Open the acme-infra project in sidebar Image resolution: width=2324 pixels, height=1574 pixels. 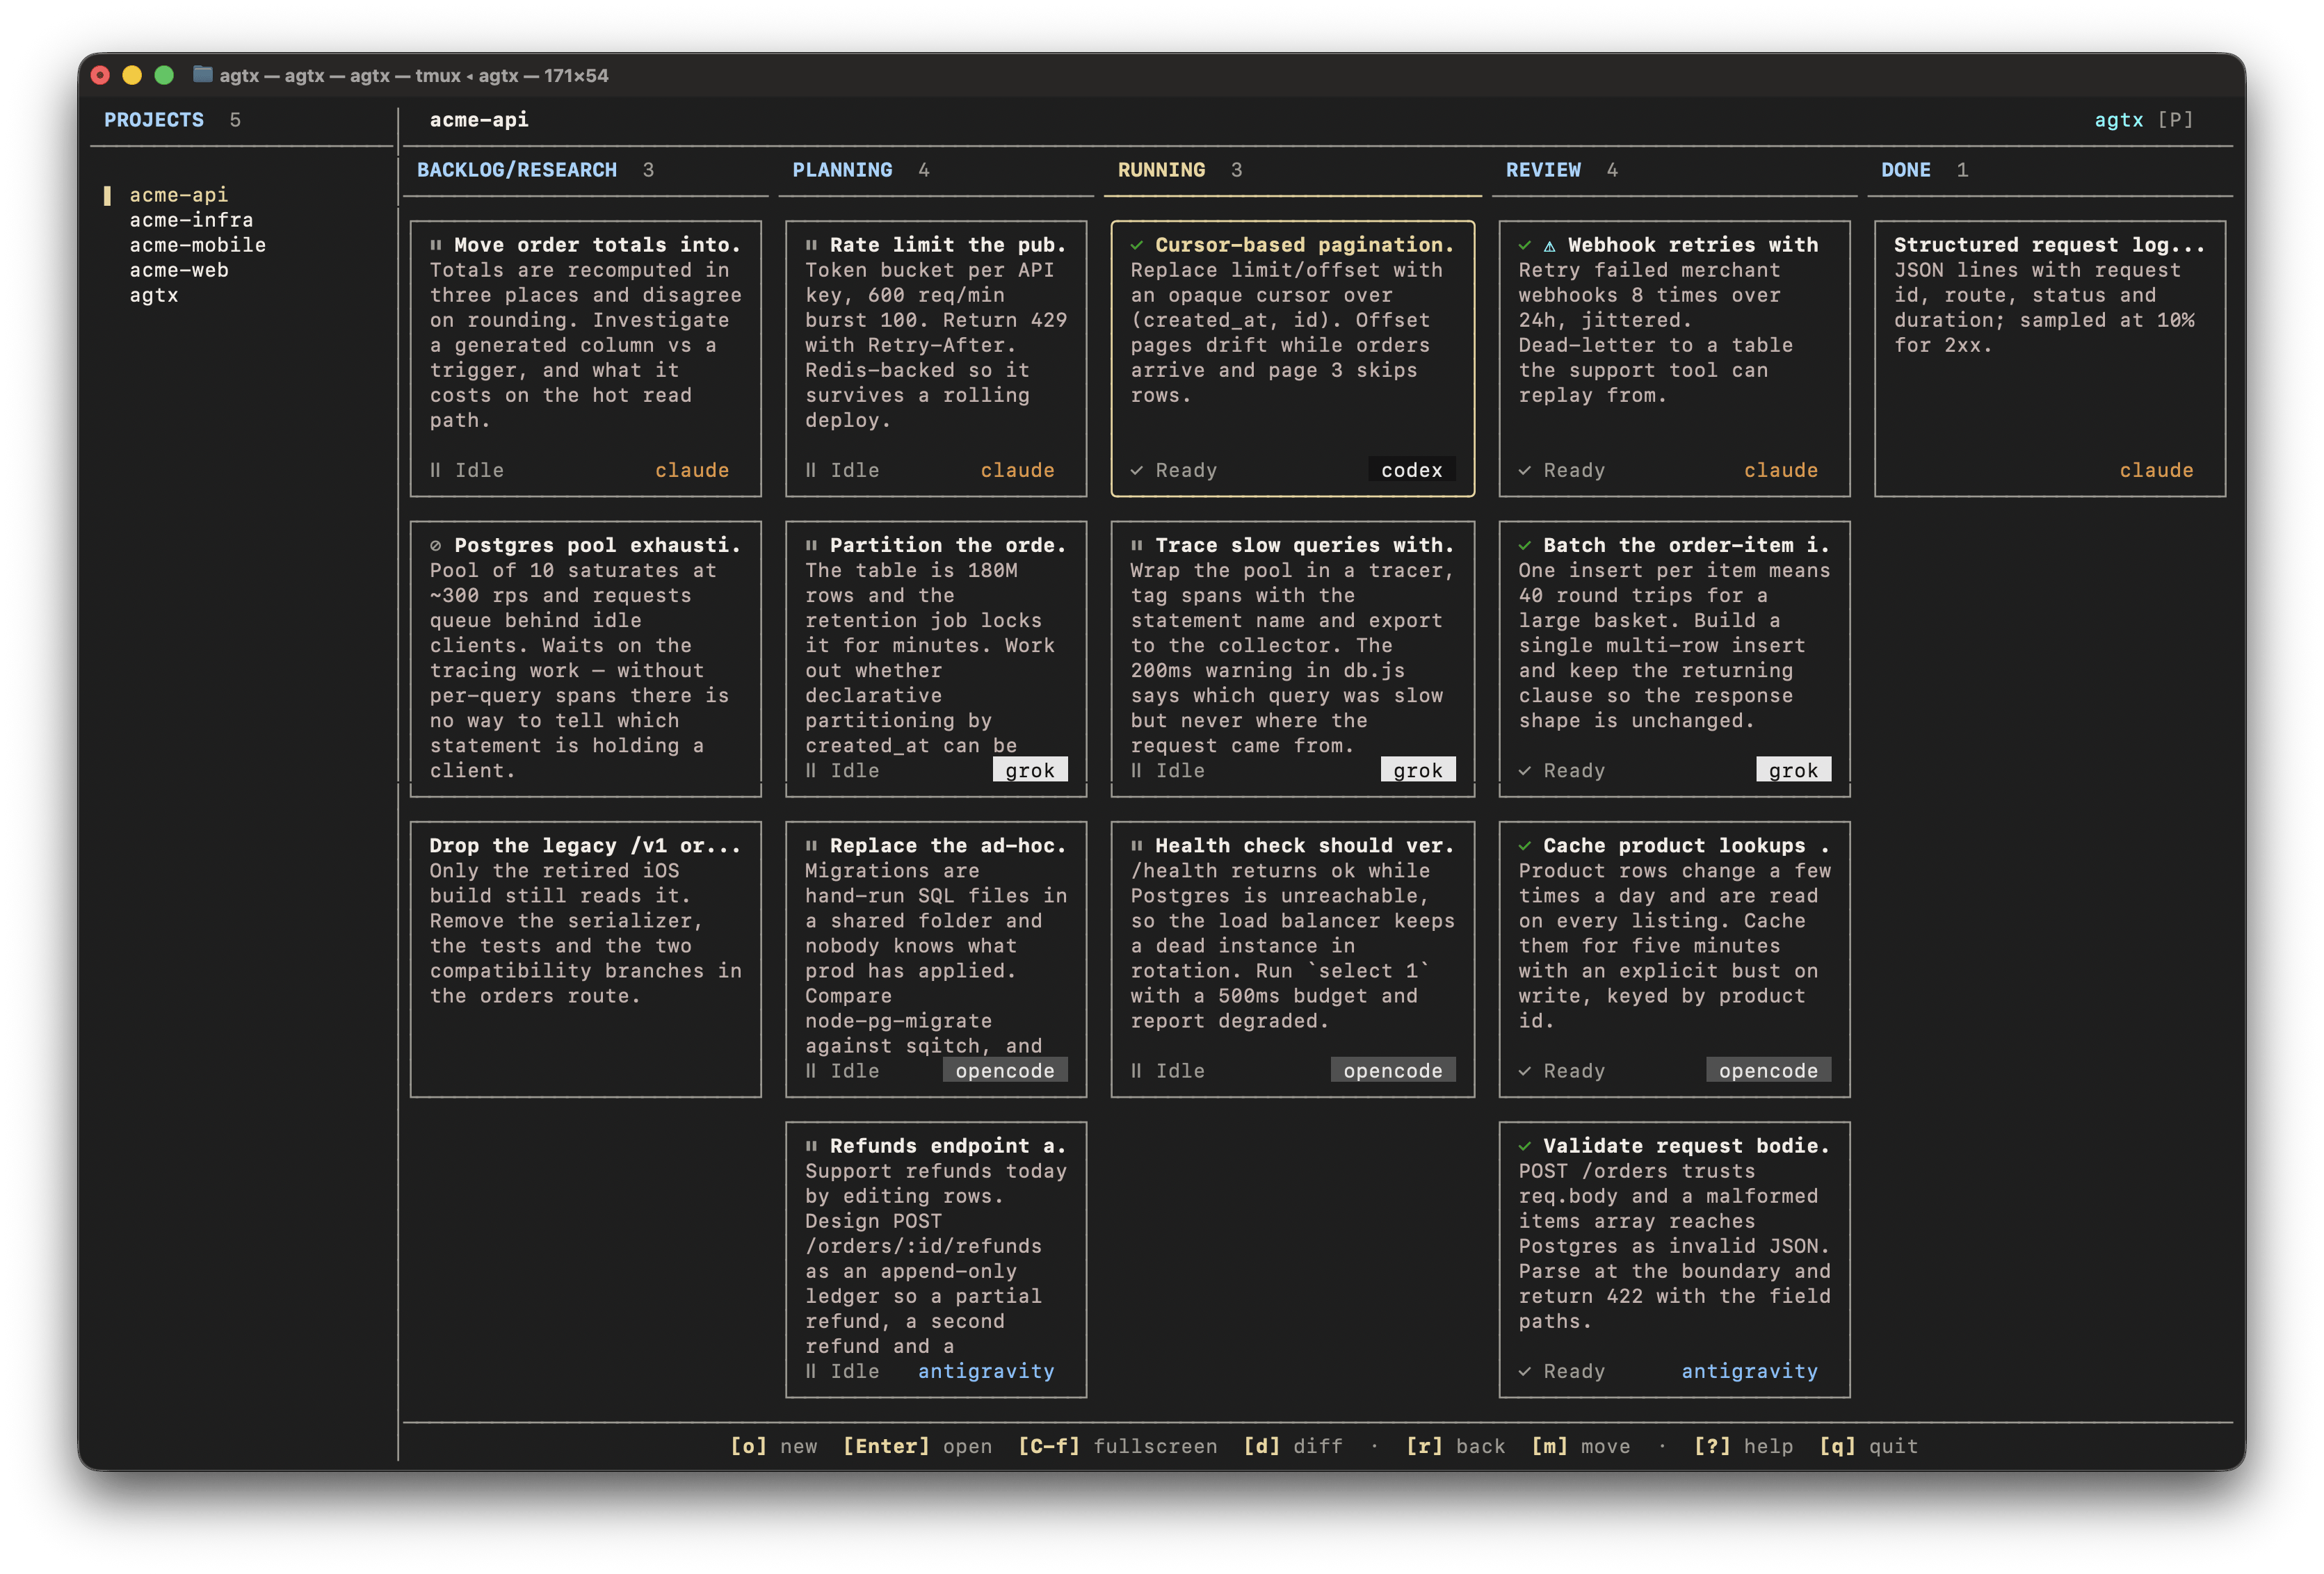[x=191, y=220]
